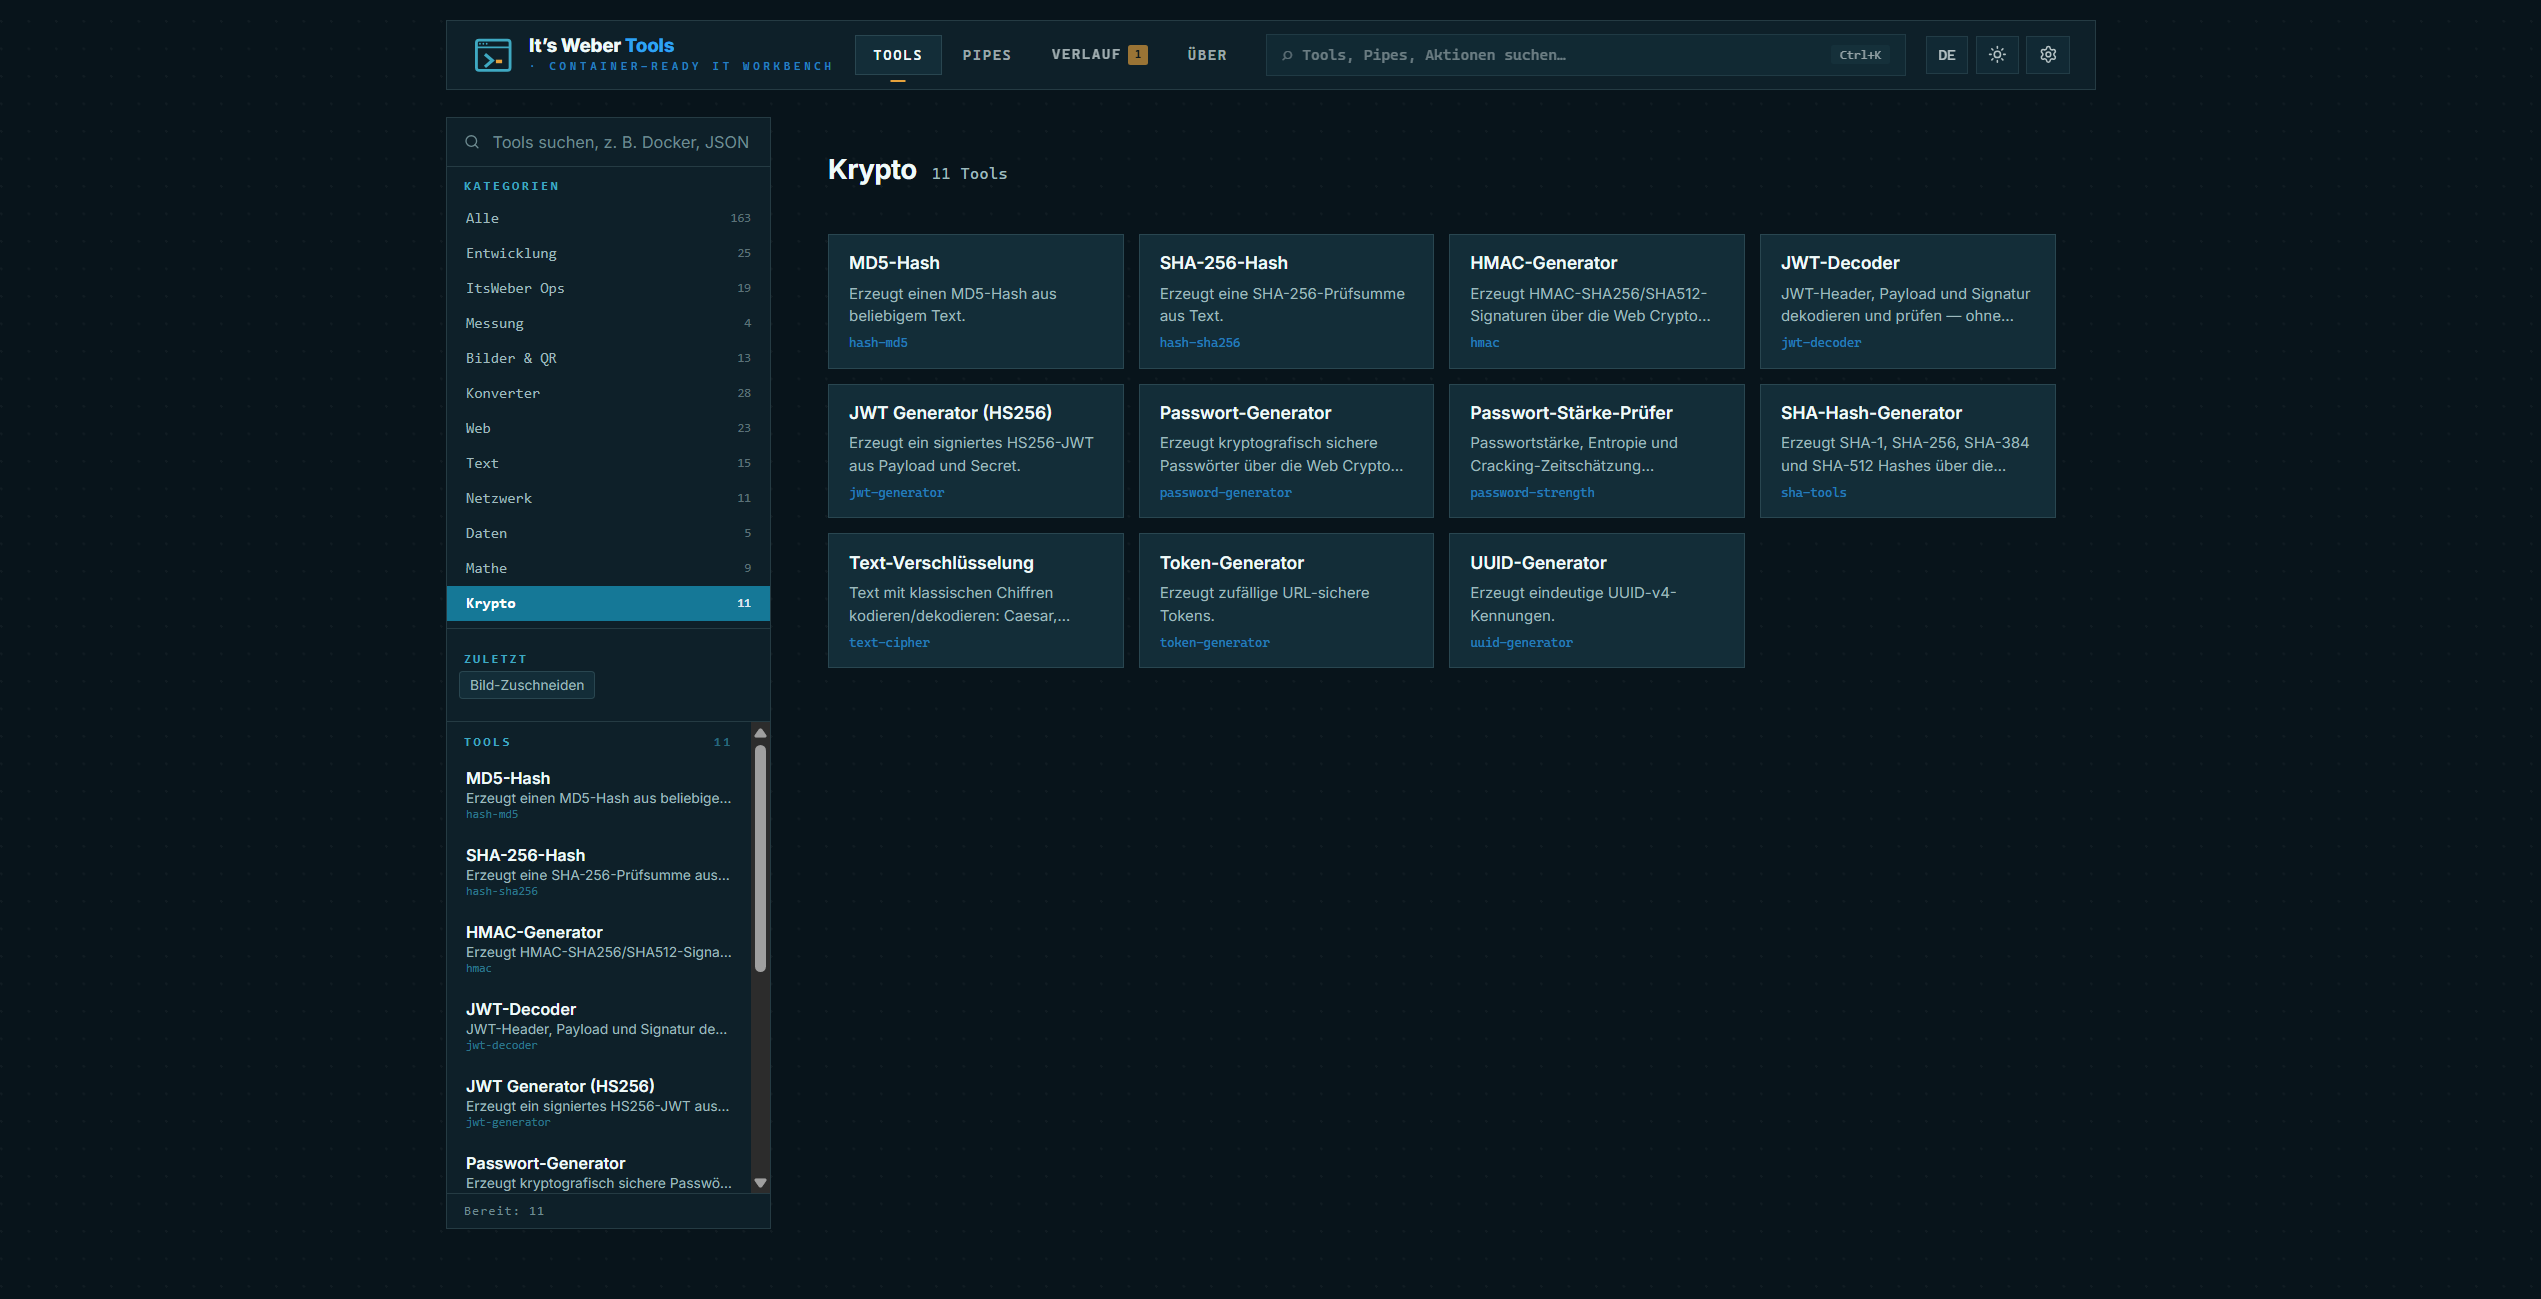
Task: Open the UUID-Generator card
Action: click(1596, 600)
